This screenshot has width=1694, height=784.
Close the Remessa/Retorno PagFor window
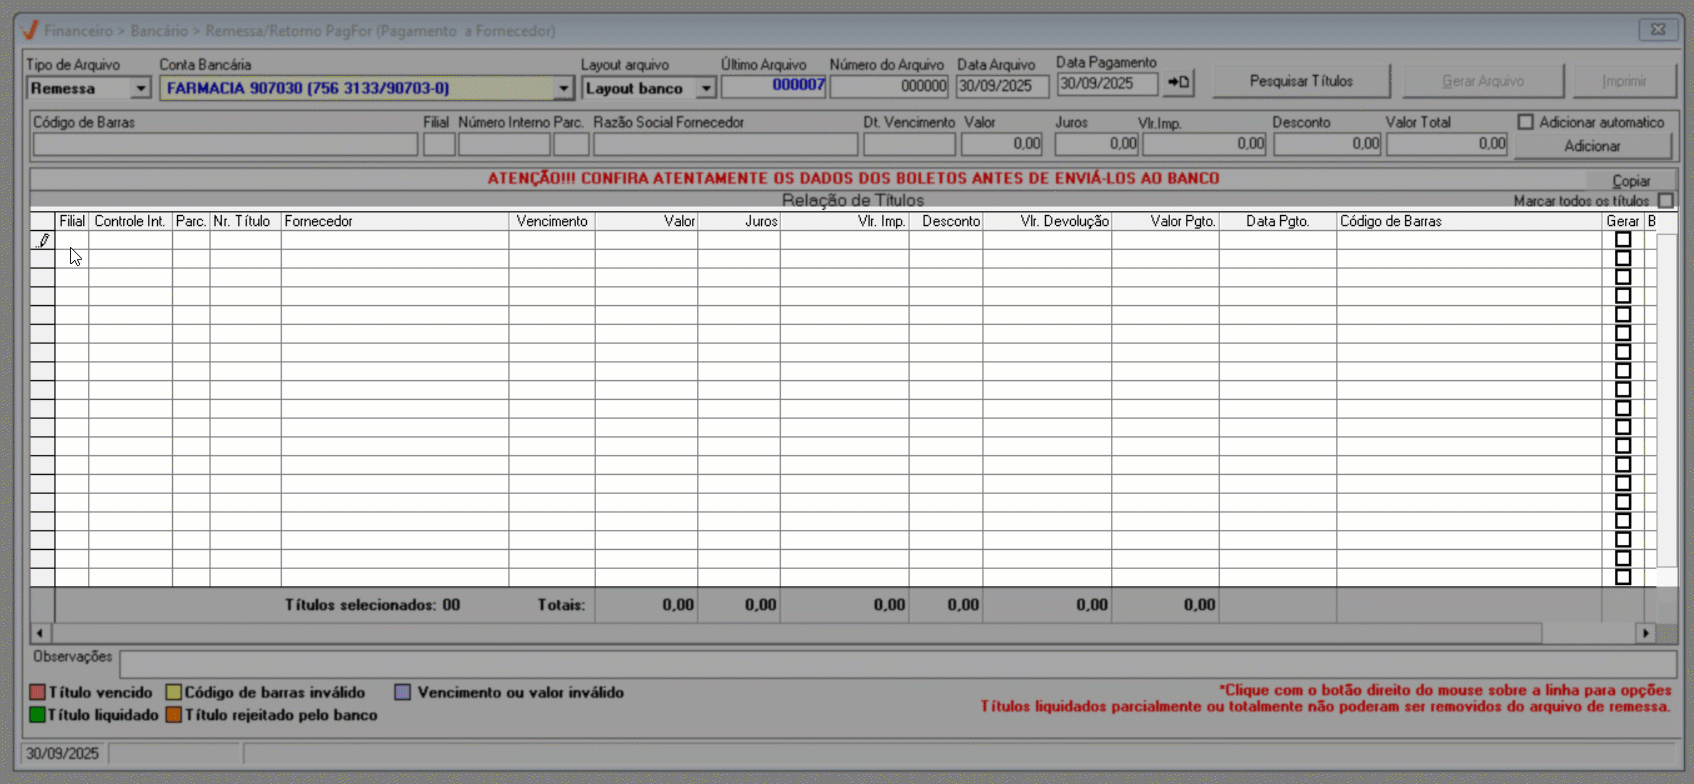point(1657,30)
